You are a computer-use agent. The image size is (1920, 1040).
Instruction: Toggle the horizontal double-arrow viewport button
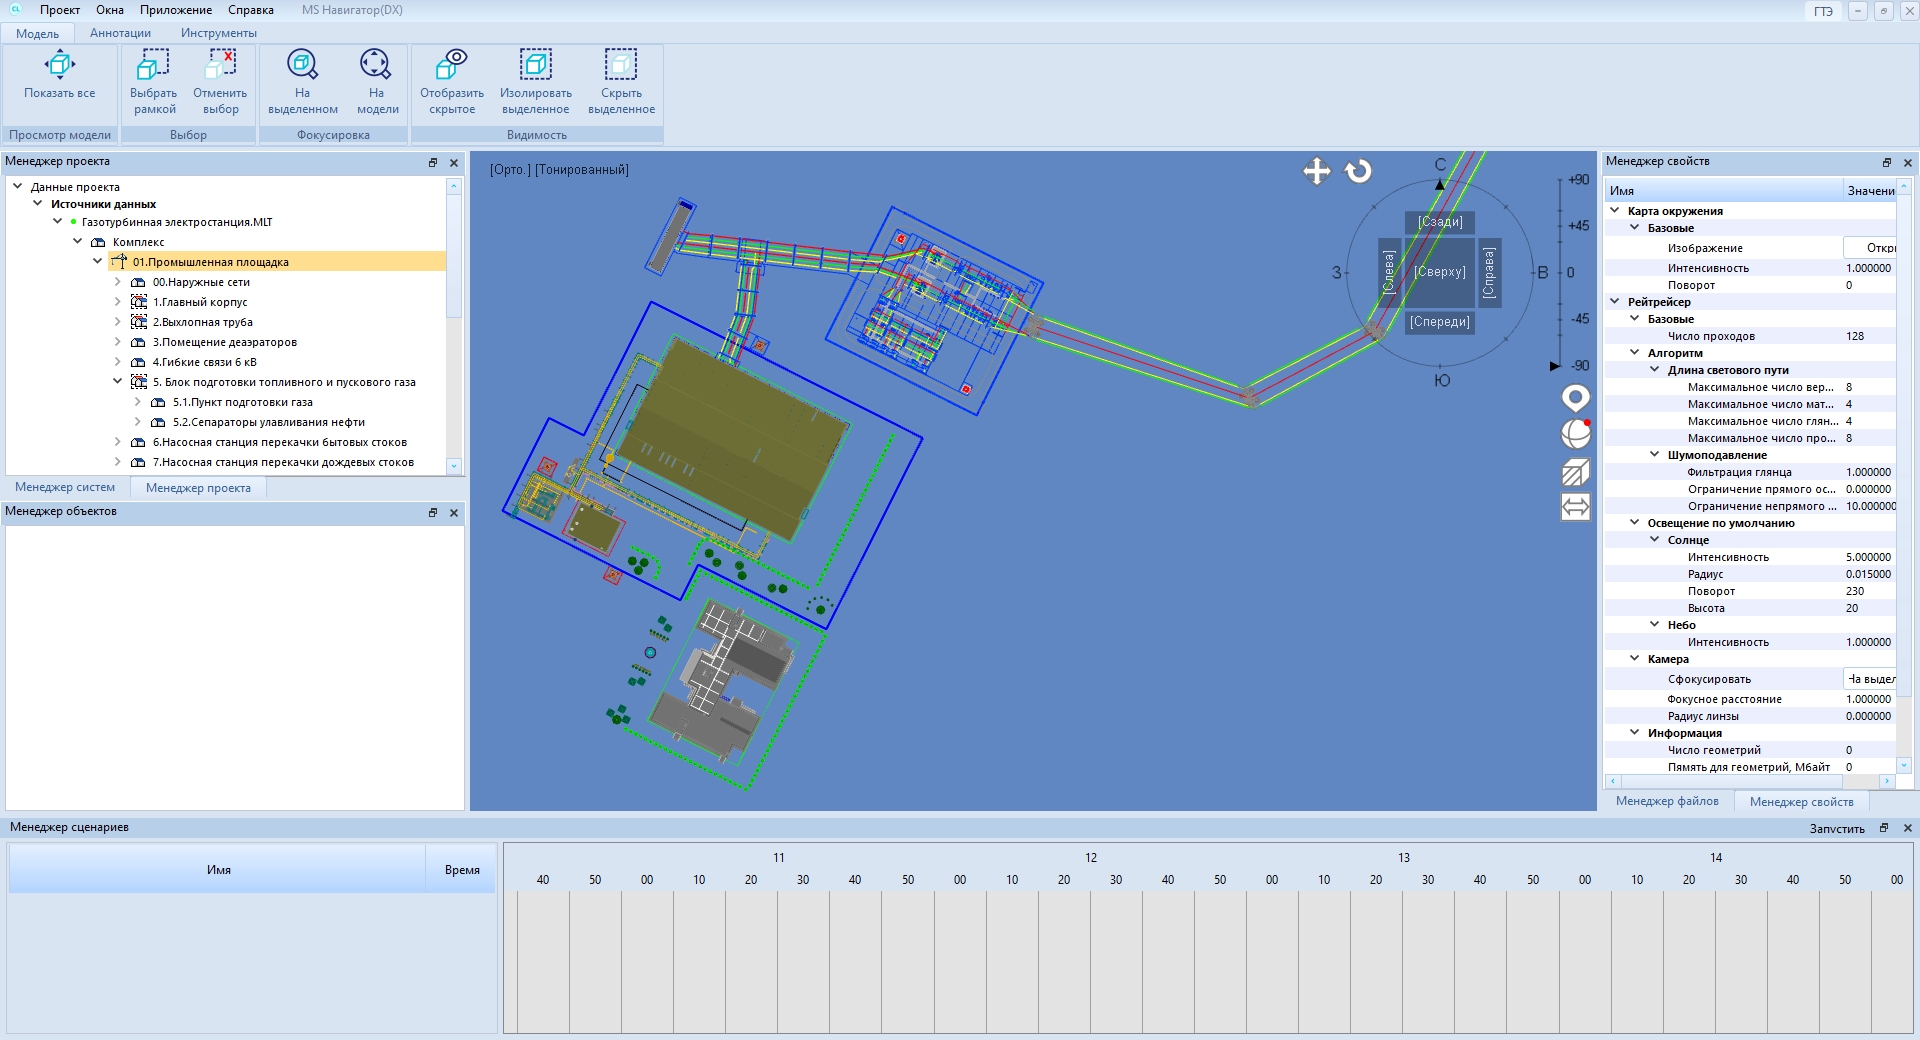point(1575,508)
